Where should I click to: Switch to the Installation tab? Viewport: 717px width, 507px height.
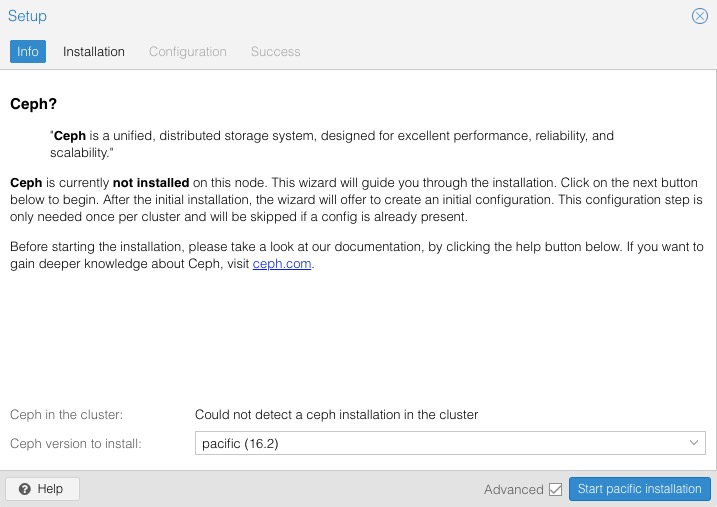[94, 51]
